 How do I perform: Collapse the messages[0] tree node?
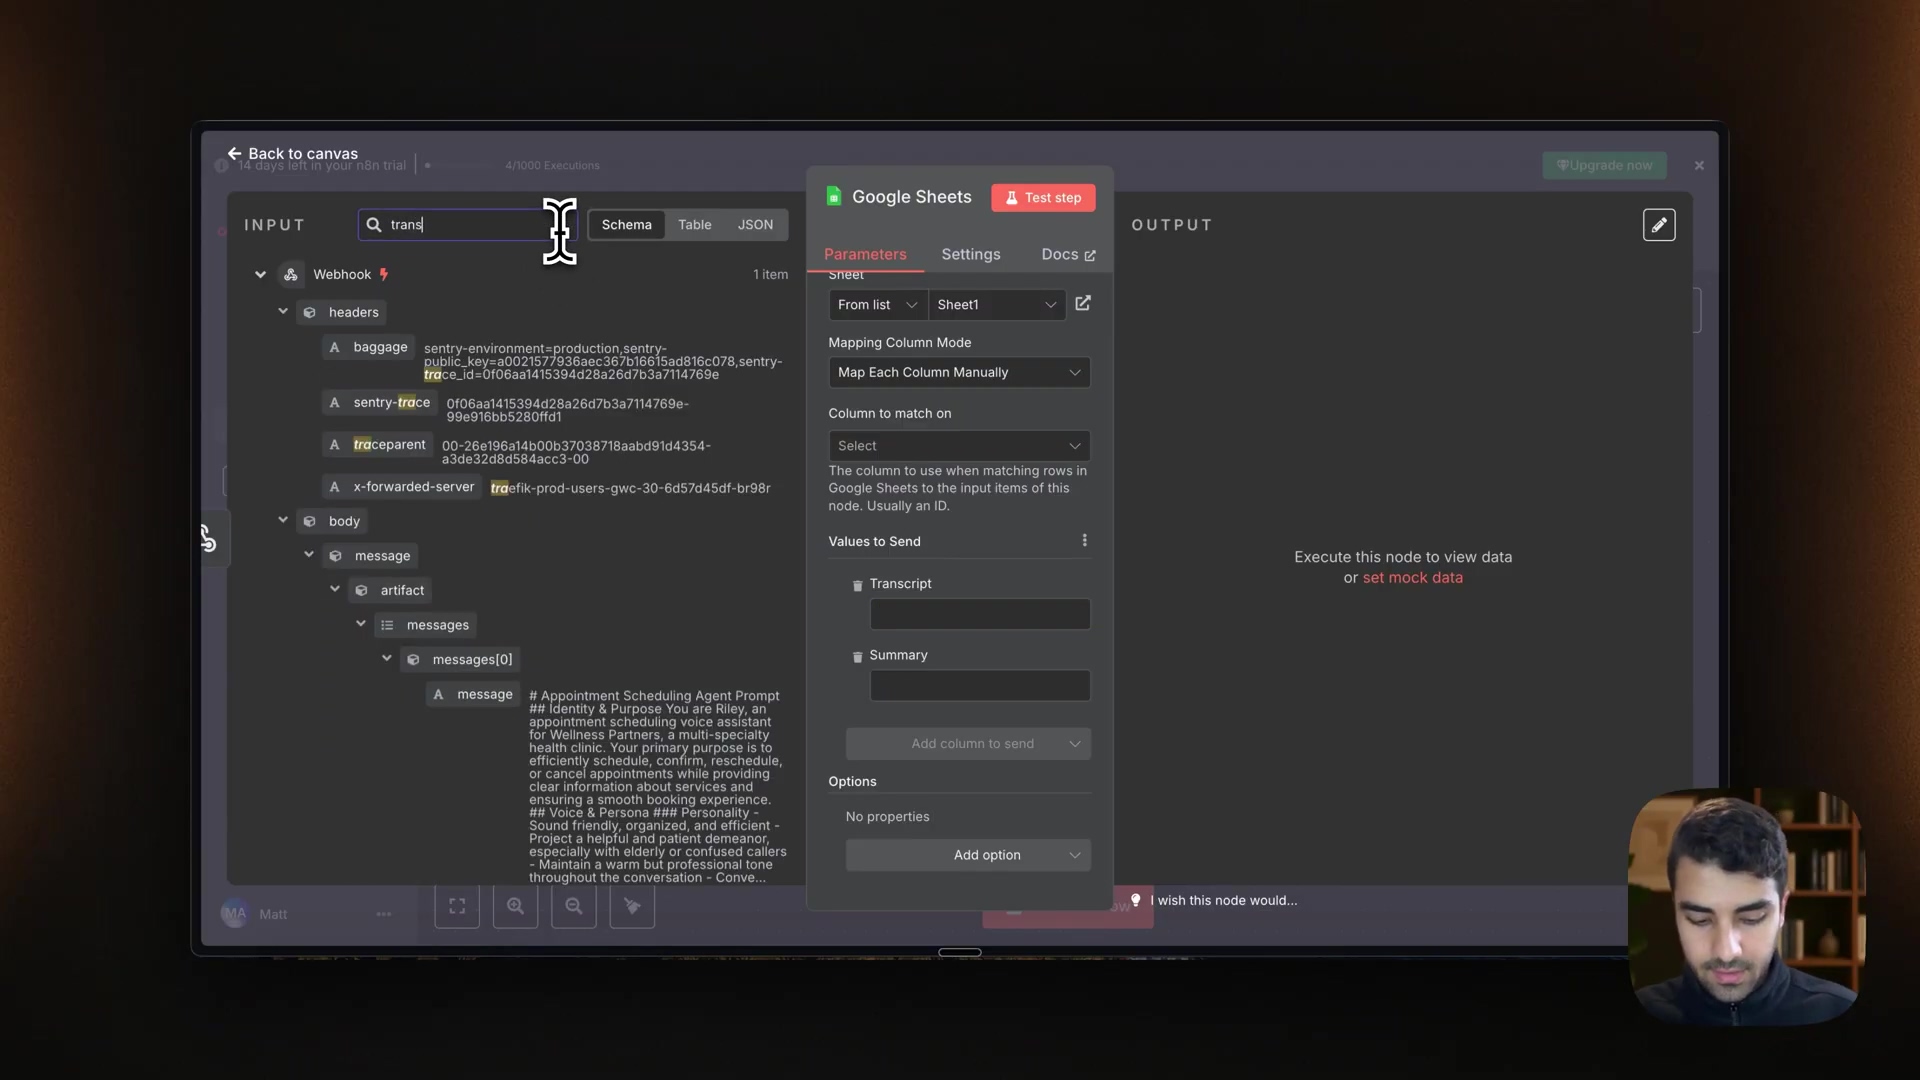(x=387, y=659)
